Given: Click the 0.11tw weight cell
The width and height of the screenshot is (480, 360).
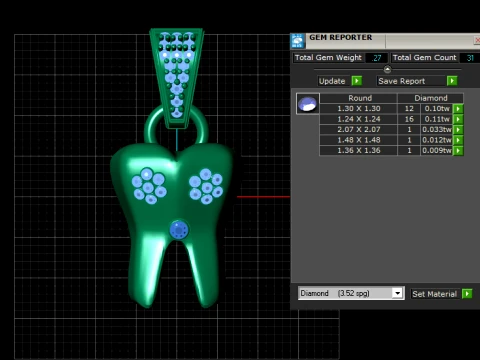Looking at the screenshot, I should pos(437,119).
